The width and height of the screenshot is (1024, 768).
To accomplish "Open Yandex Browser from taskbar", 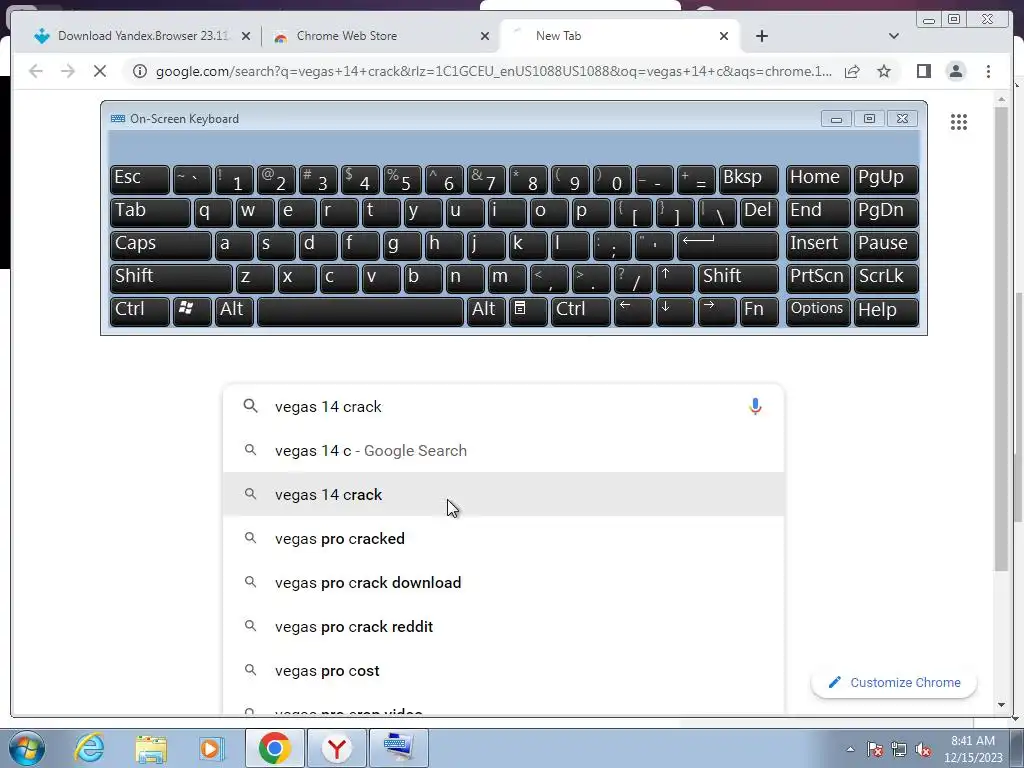I will click(336, 748).
